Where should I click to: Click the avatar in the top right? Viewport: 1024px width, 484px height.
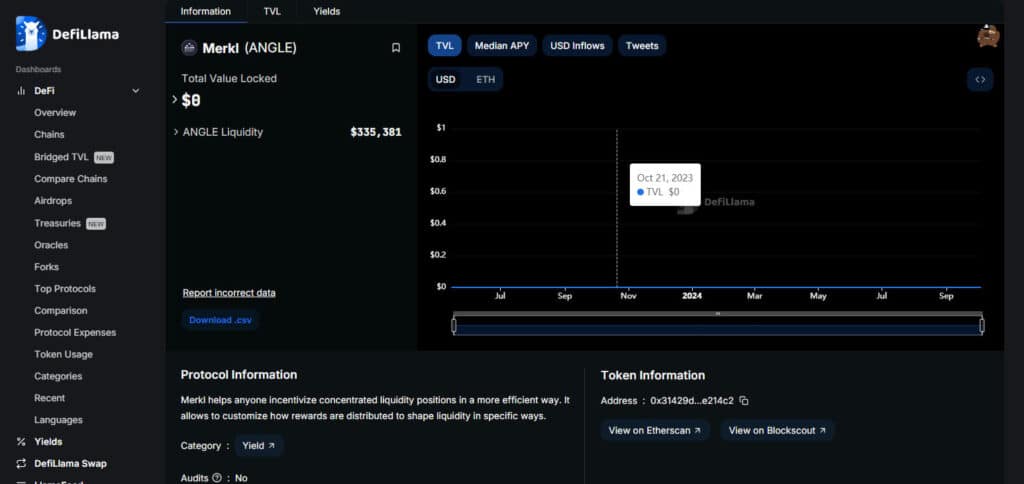[988, 36]
